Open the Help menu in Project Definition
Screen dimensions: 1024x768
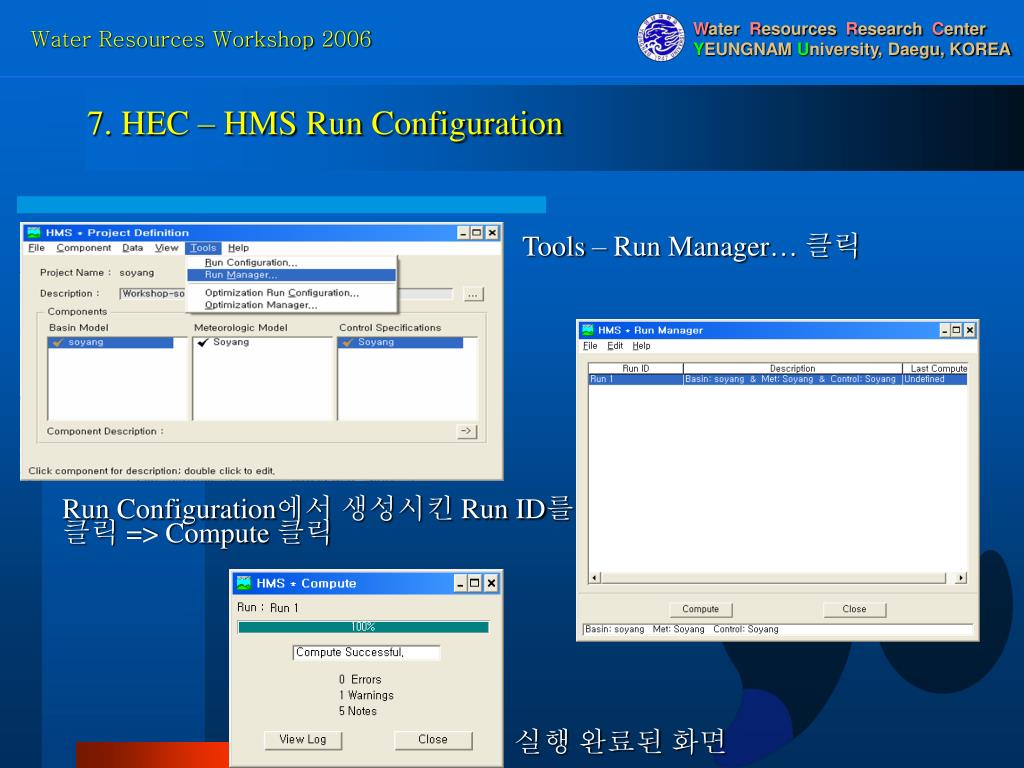pos(238,248)
